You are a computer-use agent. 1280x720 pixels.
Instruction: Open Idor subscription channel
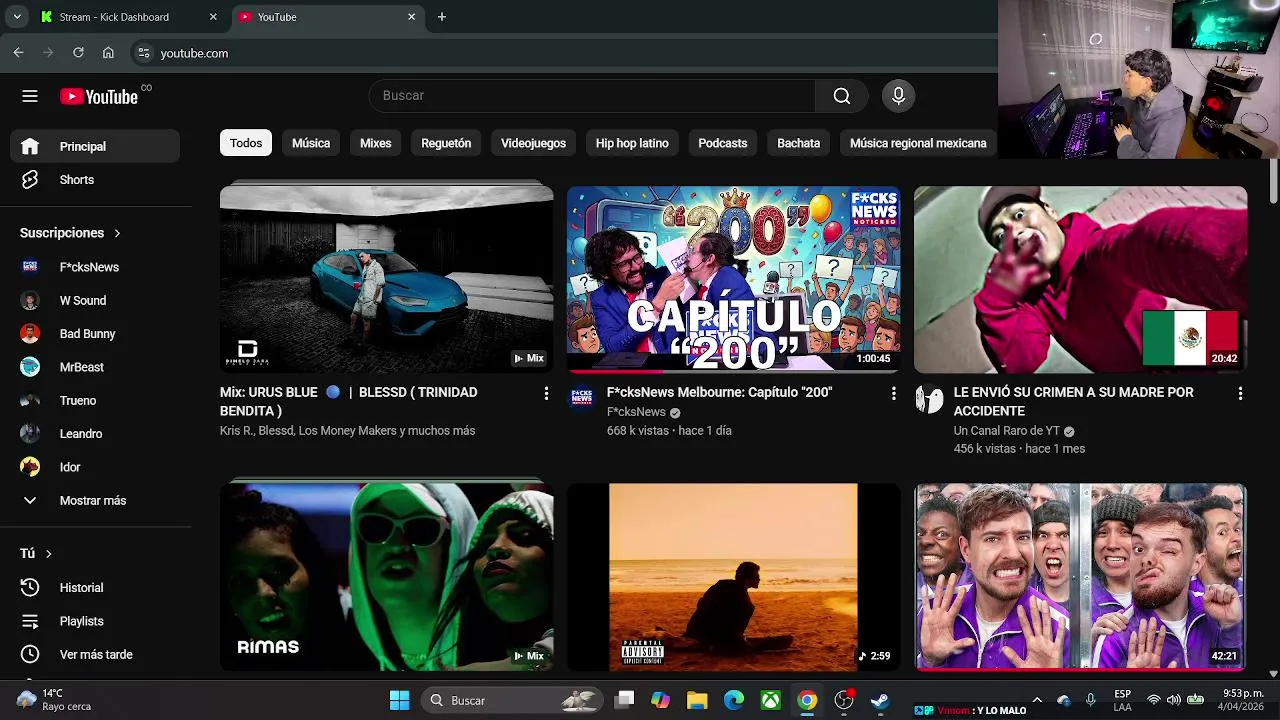coord(95,467)
